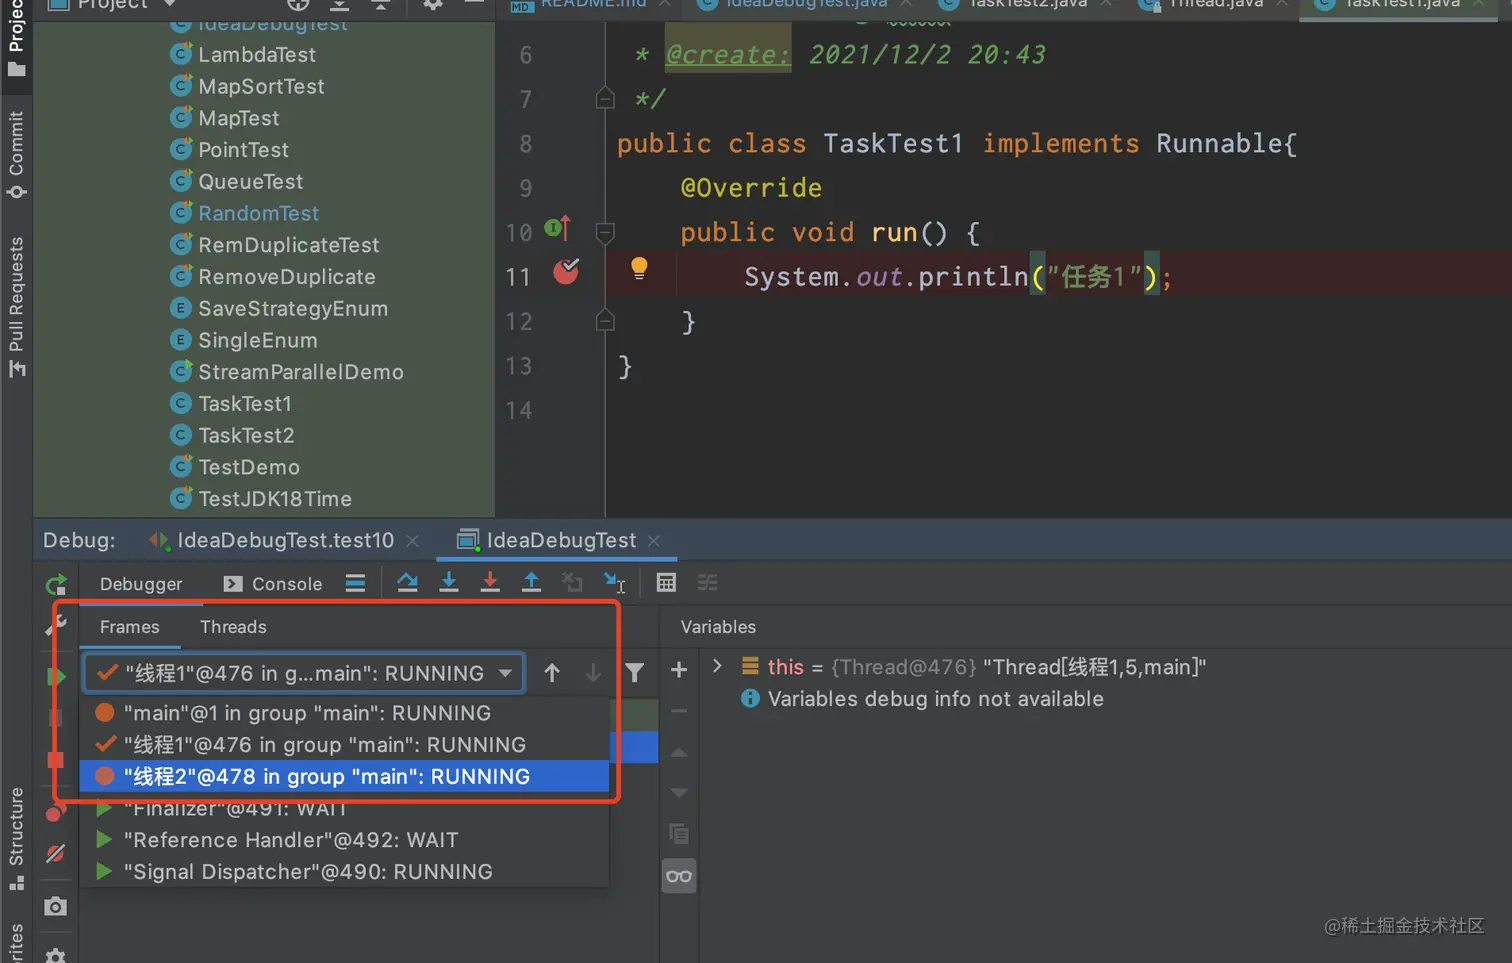Click the Step Into blue down-arrow icon
Viewport: 1512px width, 963px height.
tap(449, 583)
